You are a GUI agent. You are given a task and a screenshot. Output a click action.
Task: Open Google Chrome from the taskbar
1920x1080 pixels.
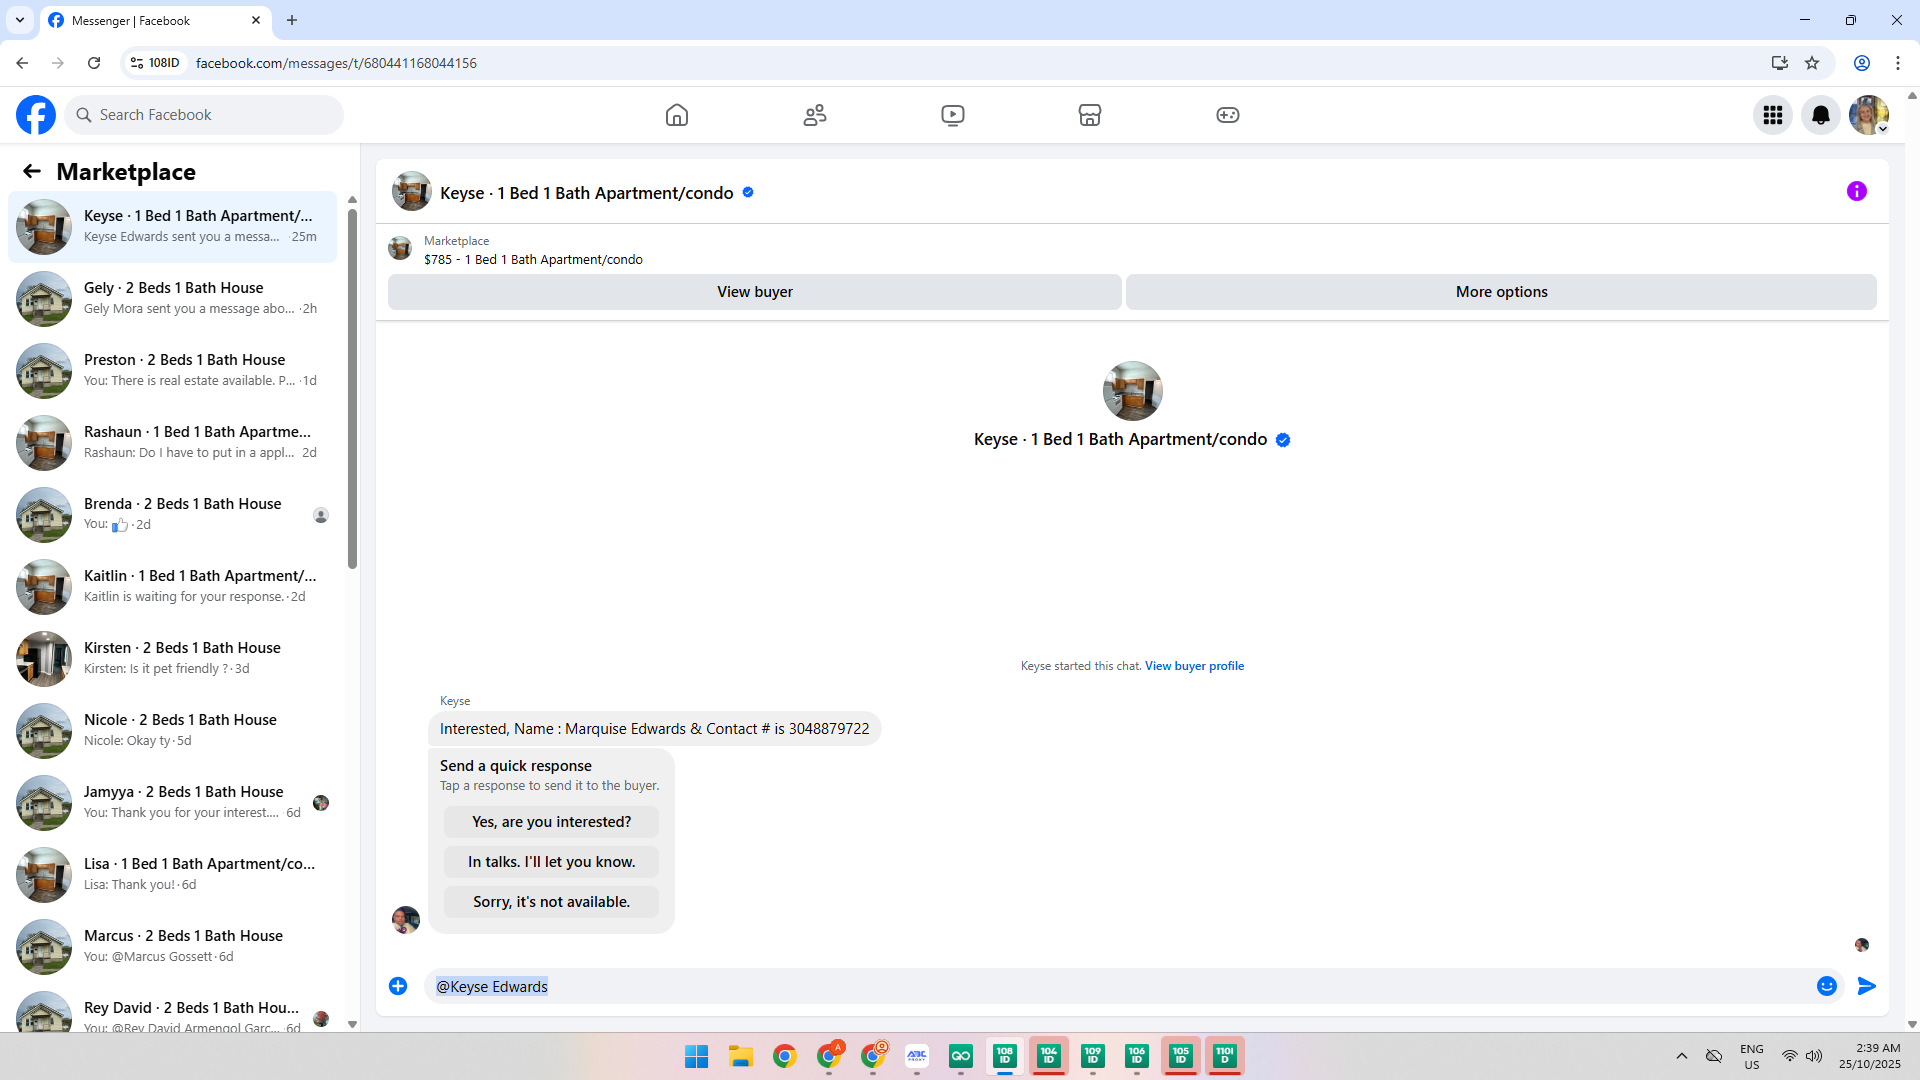[785, 1056]
